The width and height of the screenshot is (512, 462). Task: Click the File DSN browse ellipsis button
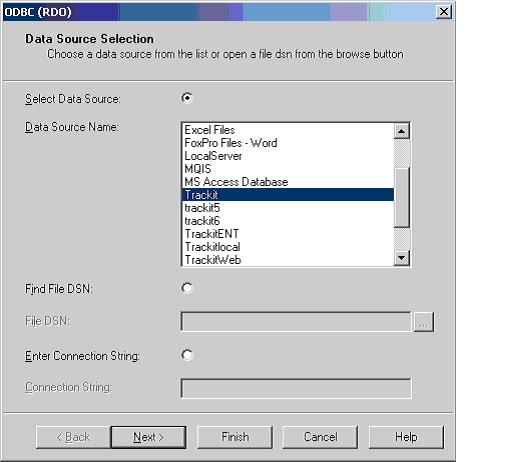424,322
